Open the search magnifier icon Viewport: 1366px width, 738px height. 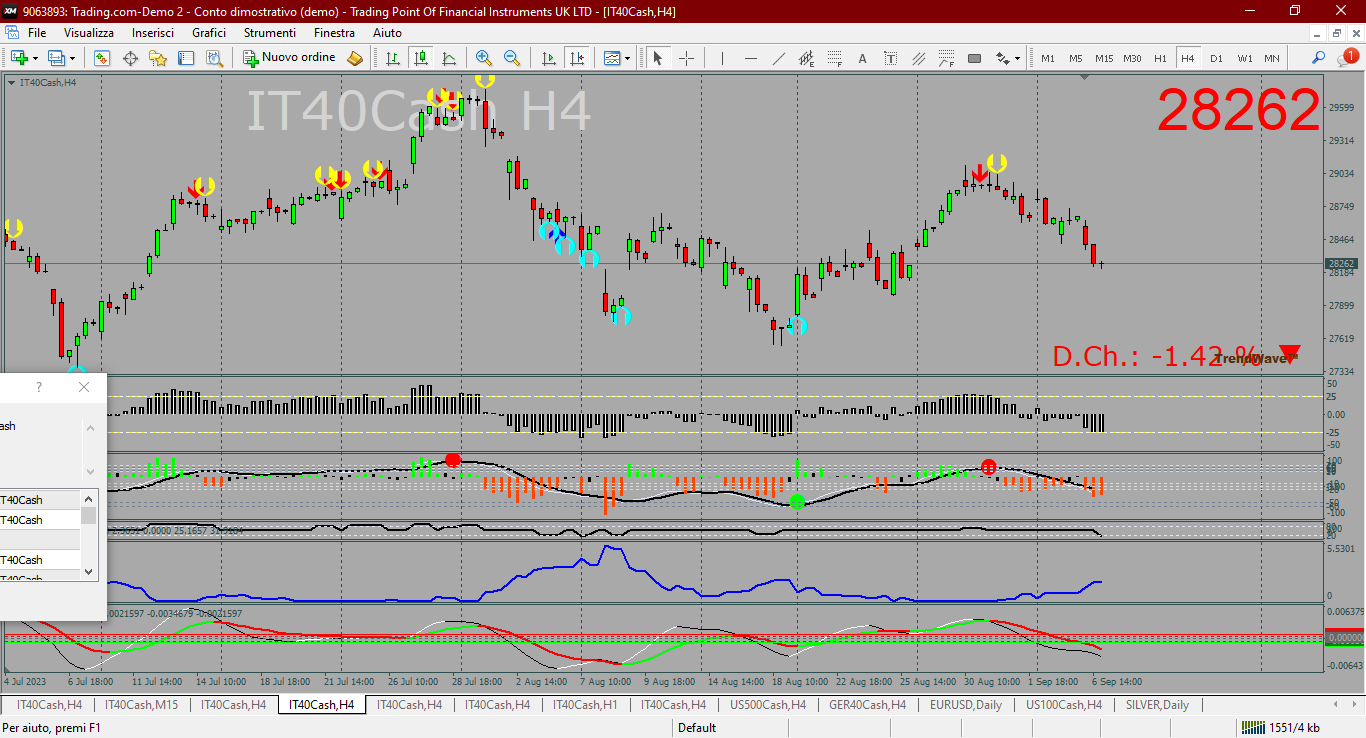(x=1318, y=58)
